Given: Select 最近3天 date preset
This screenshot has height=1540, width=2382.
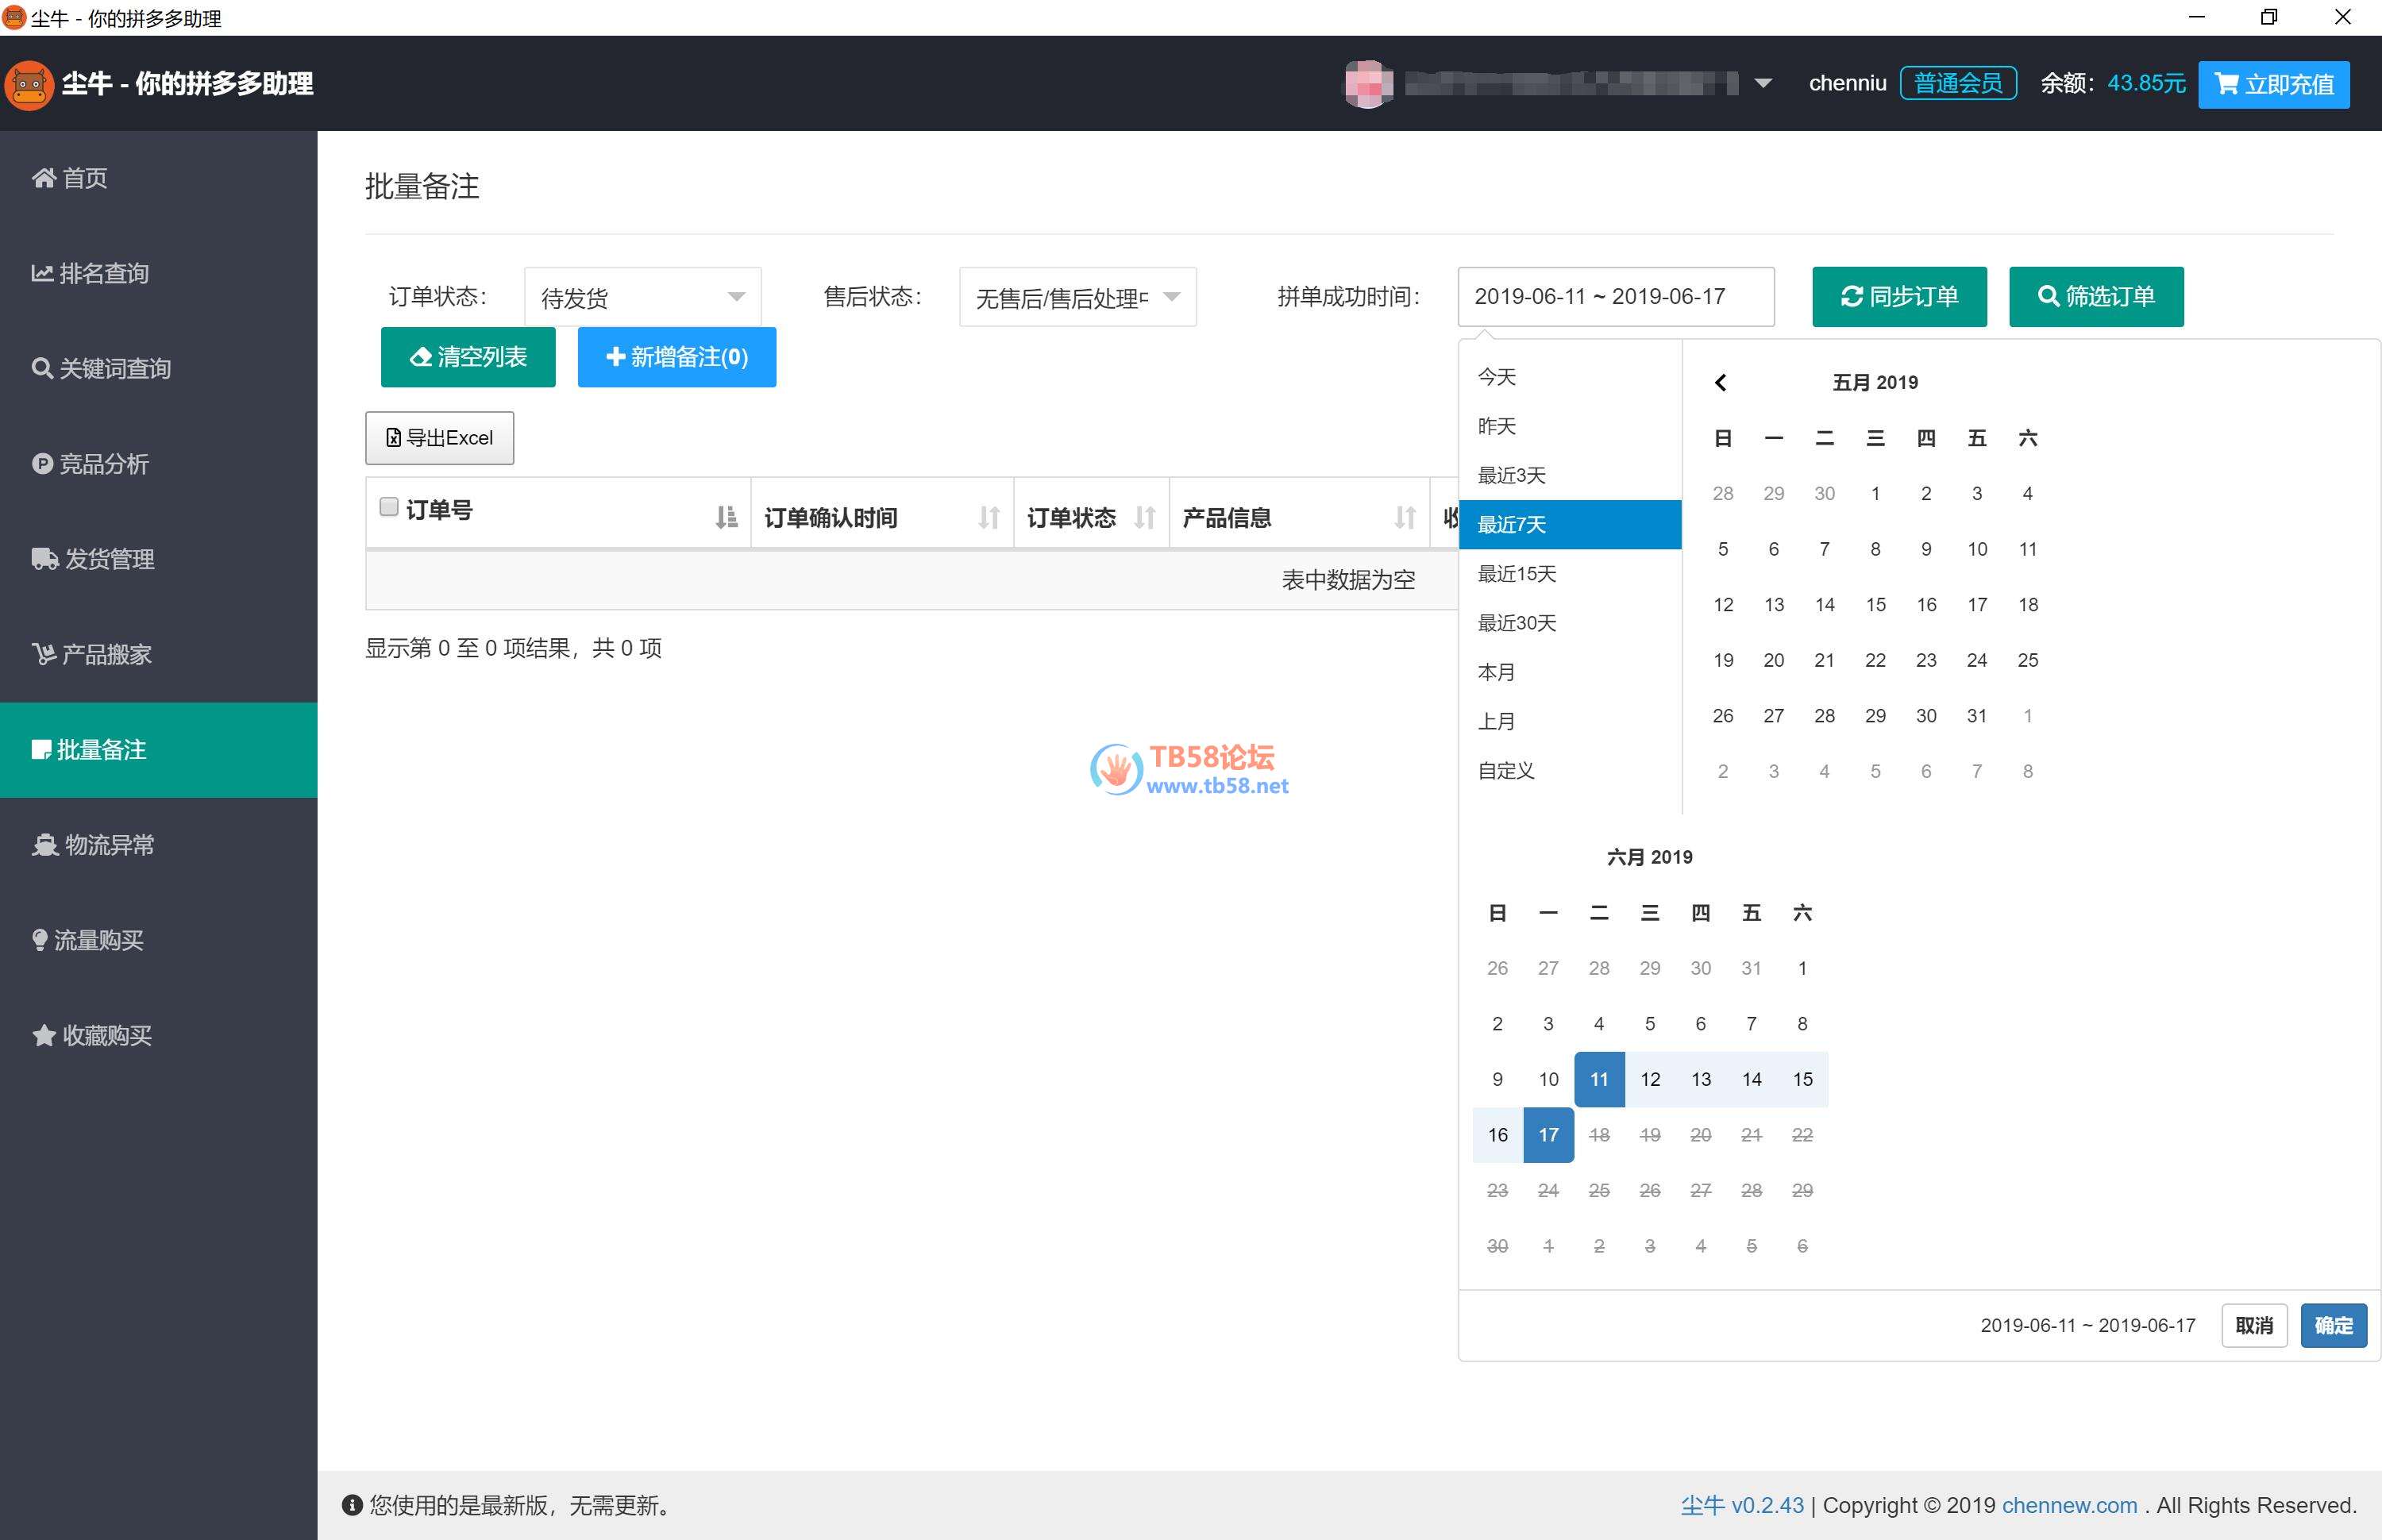Looking at the screenshot, I should (1570, 475).
